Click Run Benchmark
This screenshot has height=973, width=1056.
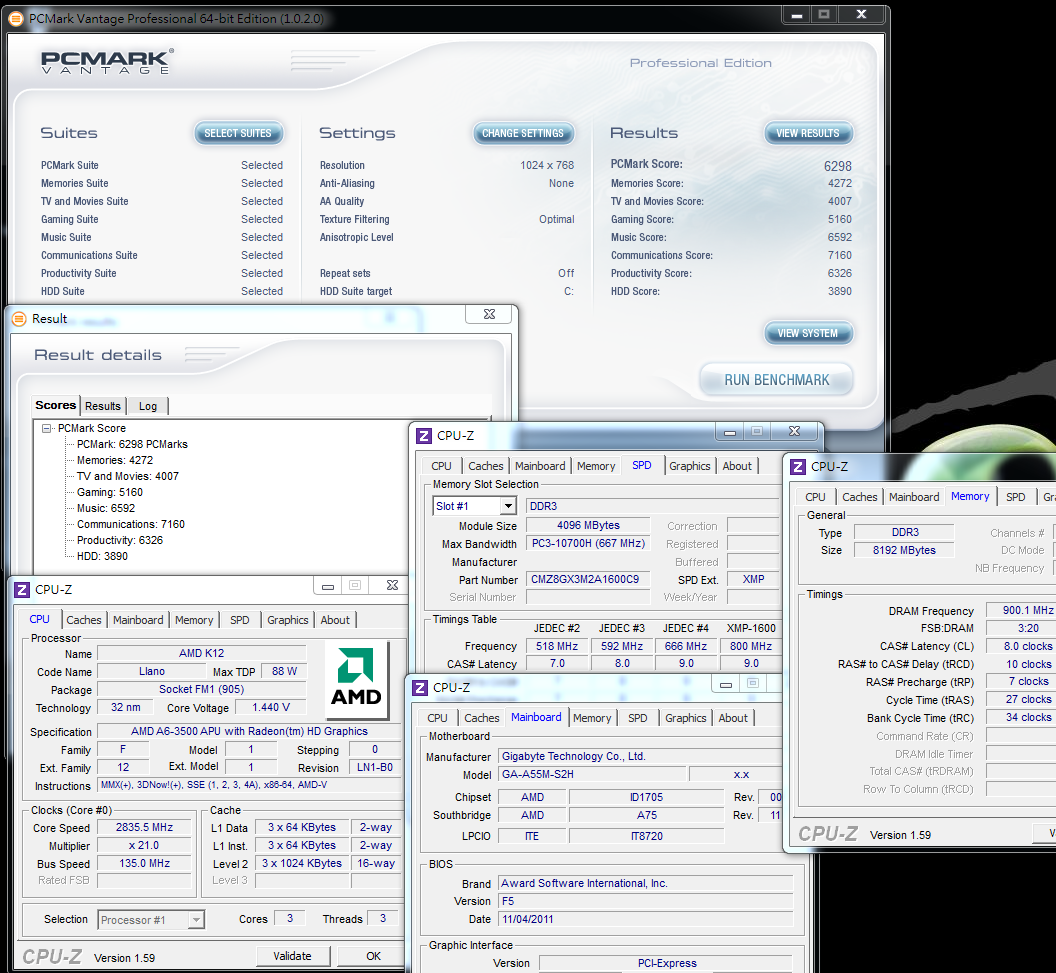[777, 380]
